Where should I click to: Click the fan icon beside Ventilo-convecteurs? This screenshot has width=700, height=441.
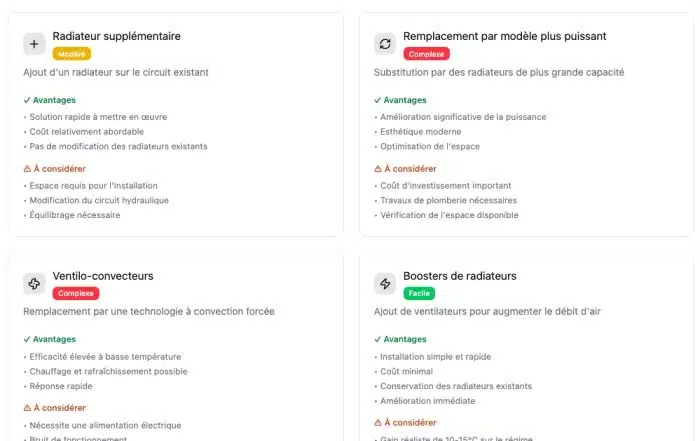point(34,284)
